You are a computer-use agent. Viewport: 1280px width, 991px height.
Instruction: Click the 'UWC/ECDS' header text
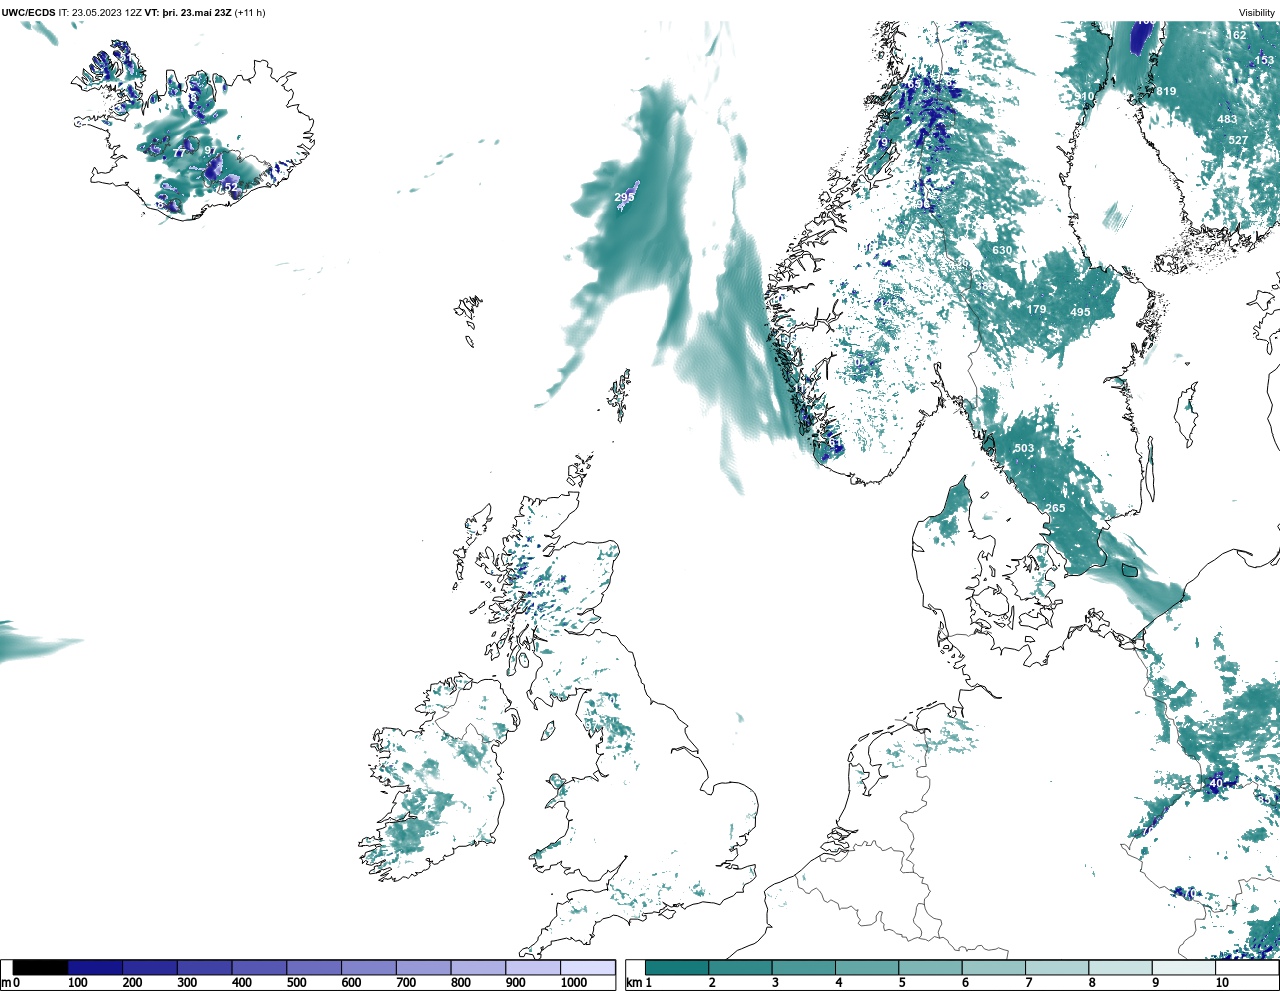(x=28, y=12)
